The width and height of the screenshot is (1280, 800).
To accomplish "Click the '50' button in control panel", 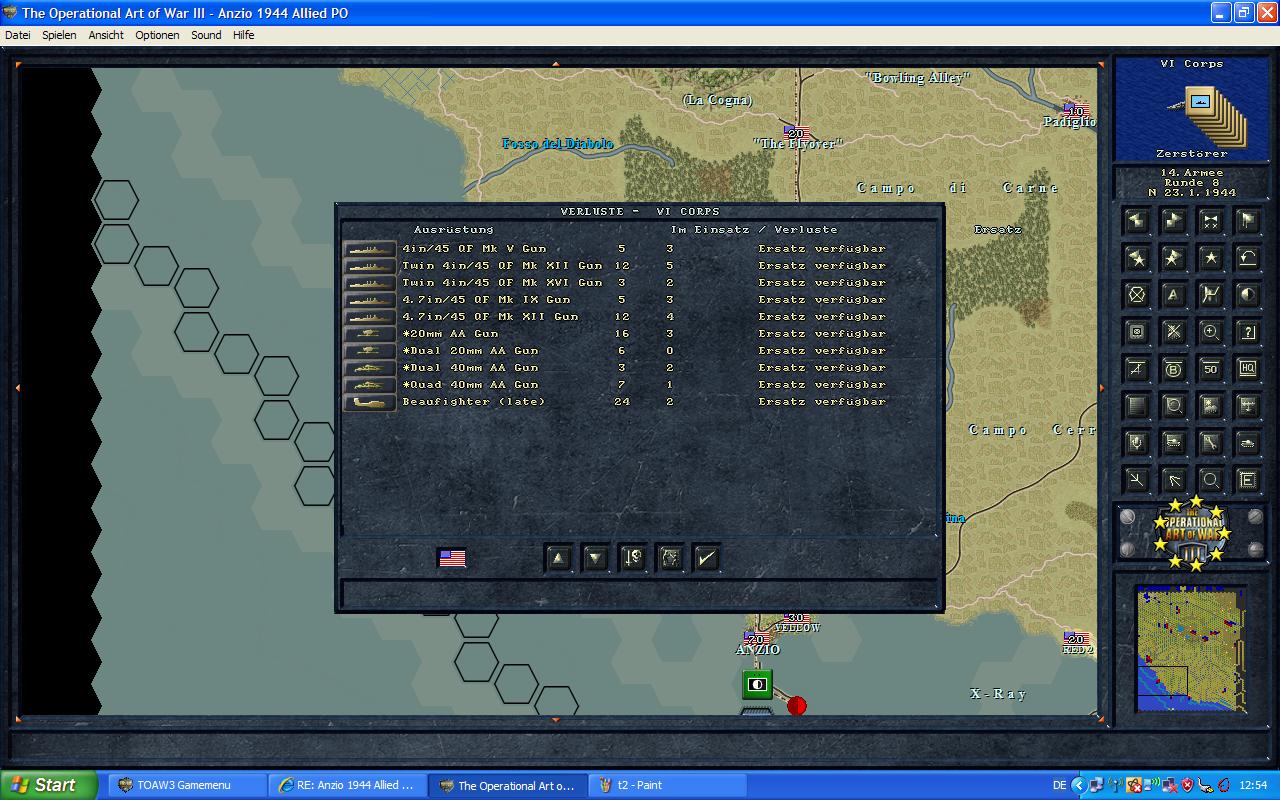I will (x=1211, y=369).
